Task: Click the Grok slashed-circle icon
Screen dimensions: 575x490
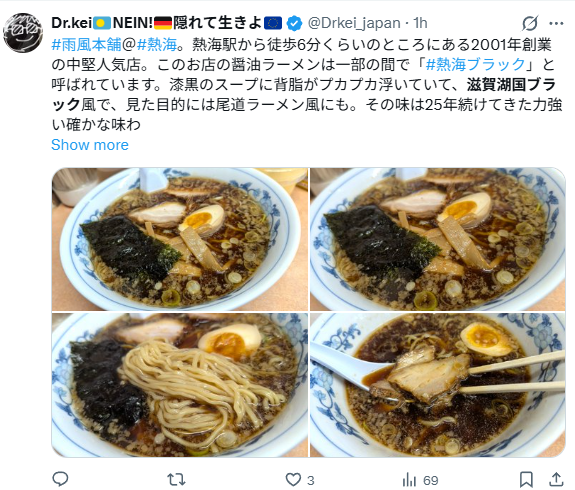Action: tap(530, 23)
